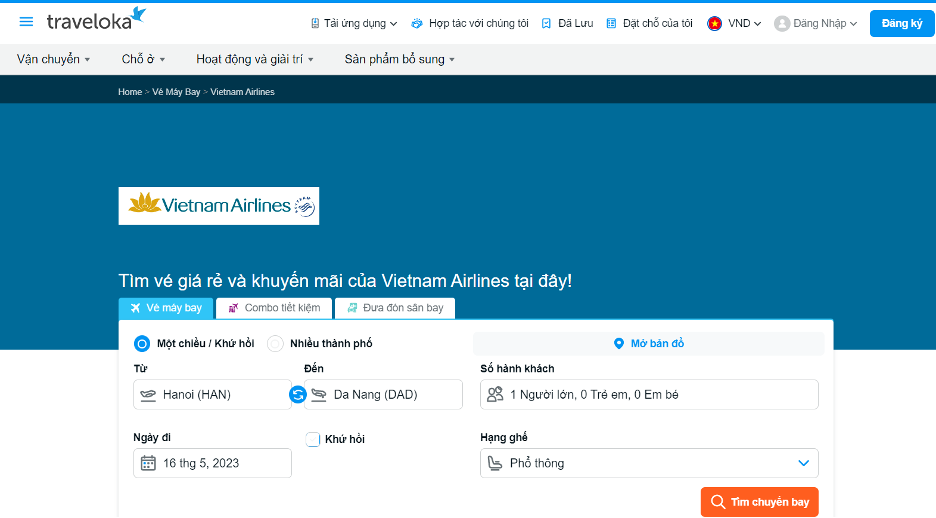The width and height of the screenshot is (936, 518).
Task: Click the calendar icon in departure date
Action: 148,463
